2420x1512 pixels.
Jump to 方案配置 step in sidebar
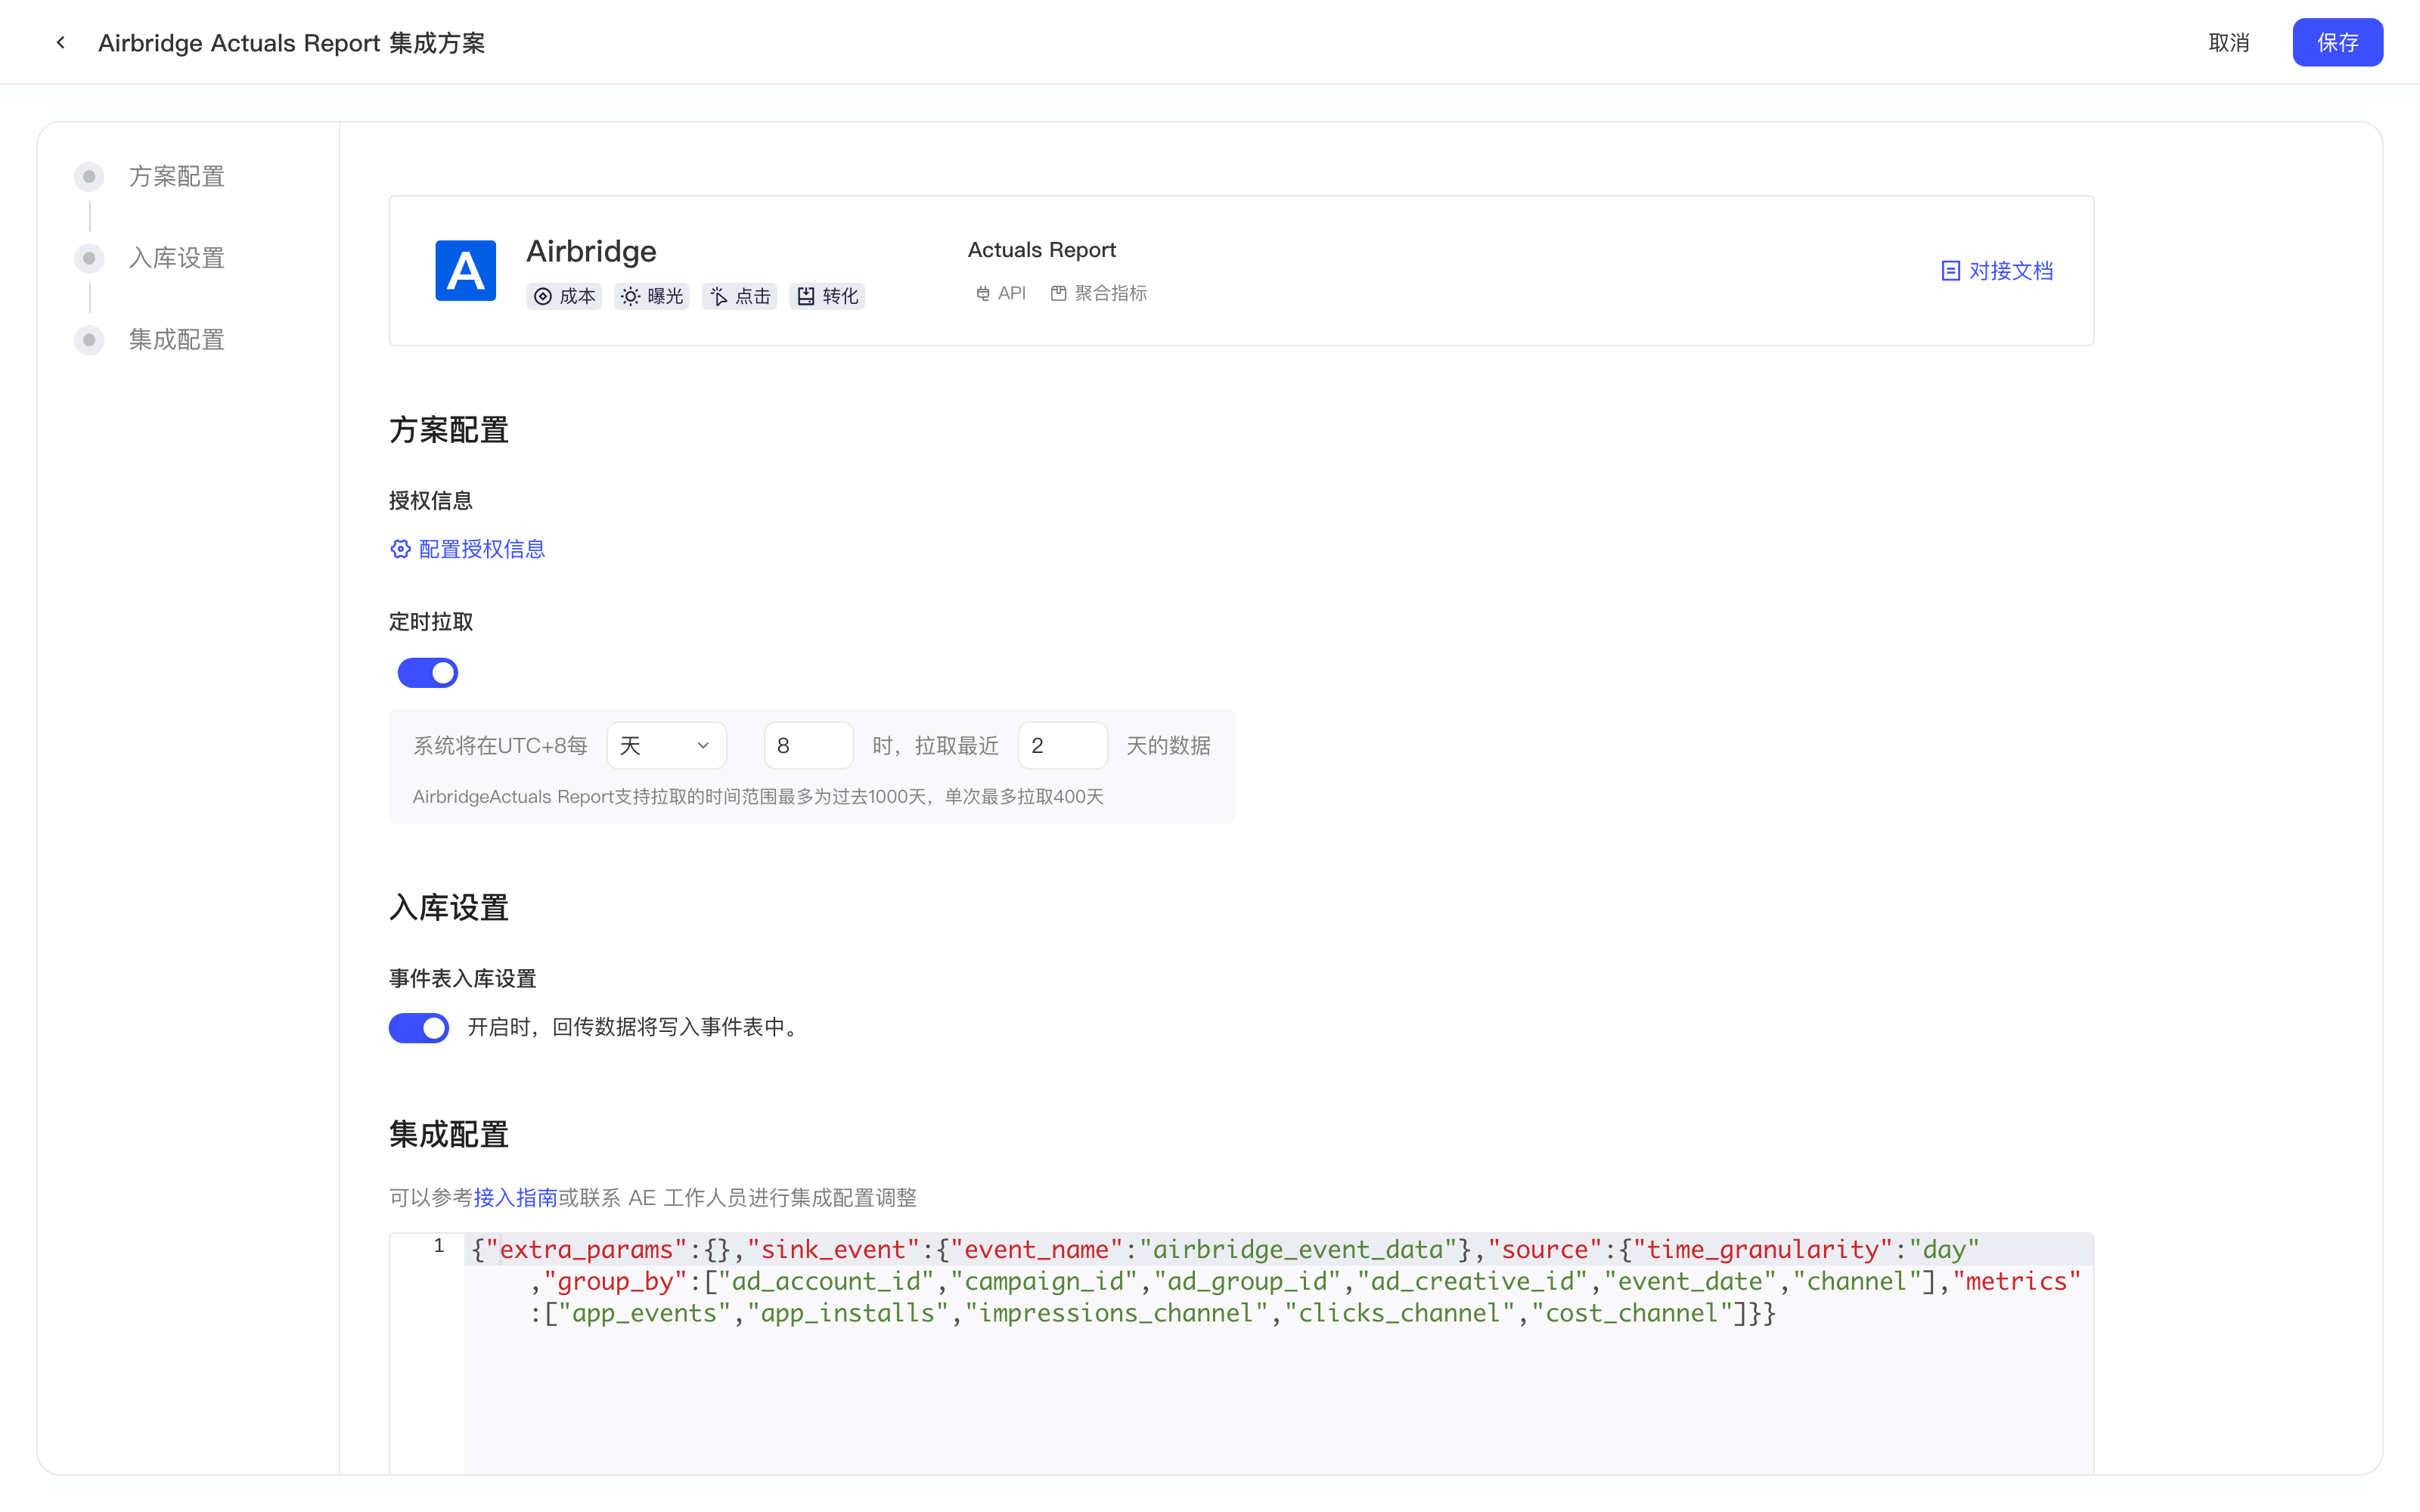tap(176, 177)
